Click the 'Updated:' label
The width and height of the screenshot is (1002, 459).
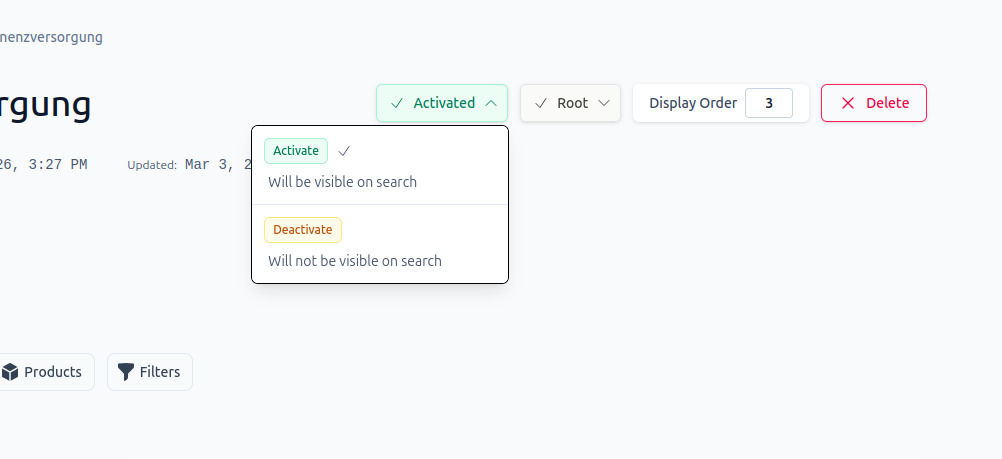click(152, 166)
